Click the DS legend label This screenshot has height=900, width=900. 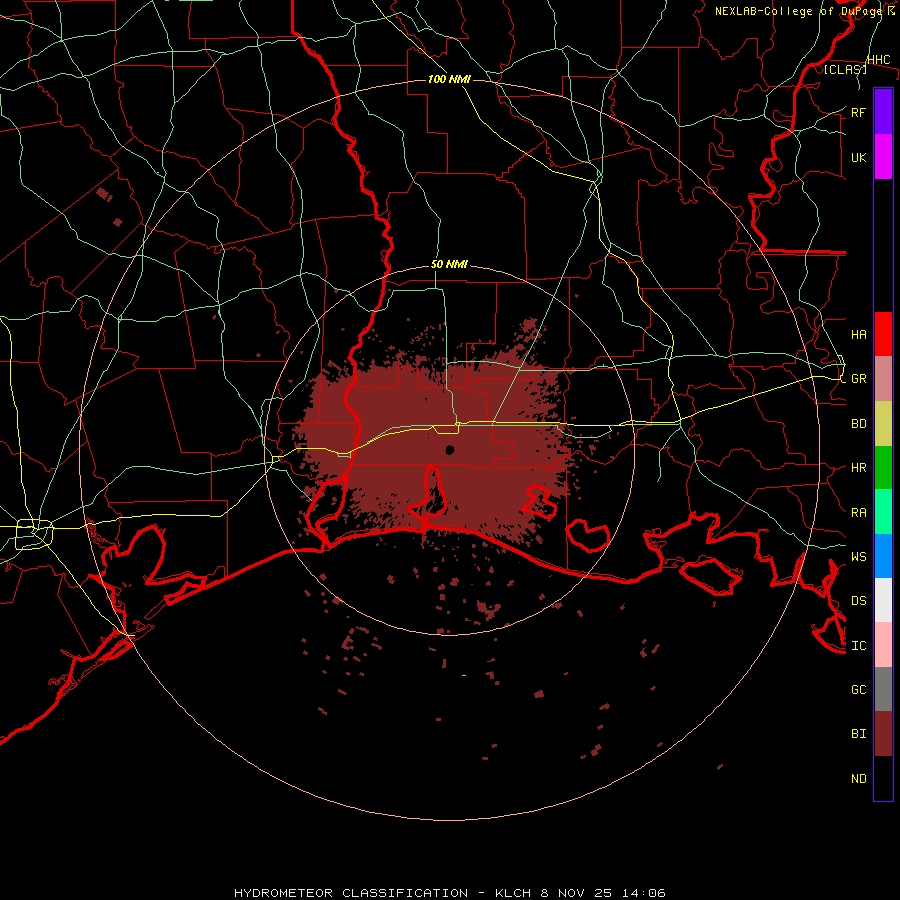pyautogui.click(x=859, y=601)
